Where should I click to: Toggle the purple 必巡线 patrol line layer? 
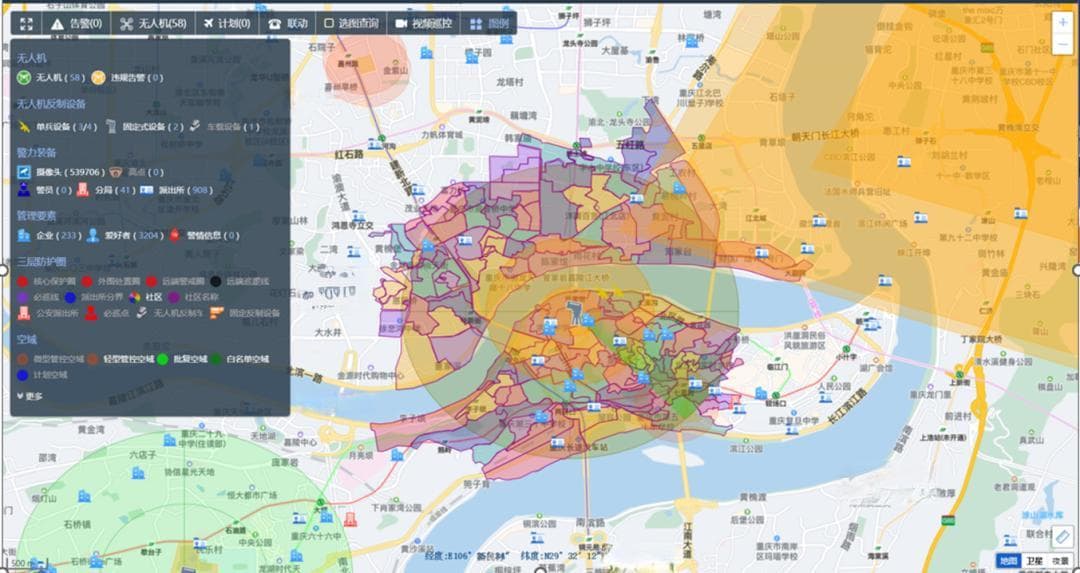click(x=37, y=298)
